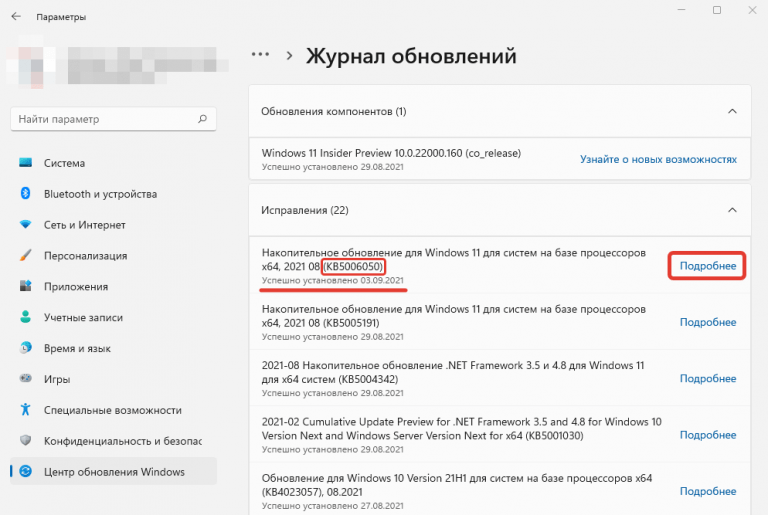Select Учетные записи category
Screen dimensions: 768x515
pos(113,317)
